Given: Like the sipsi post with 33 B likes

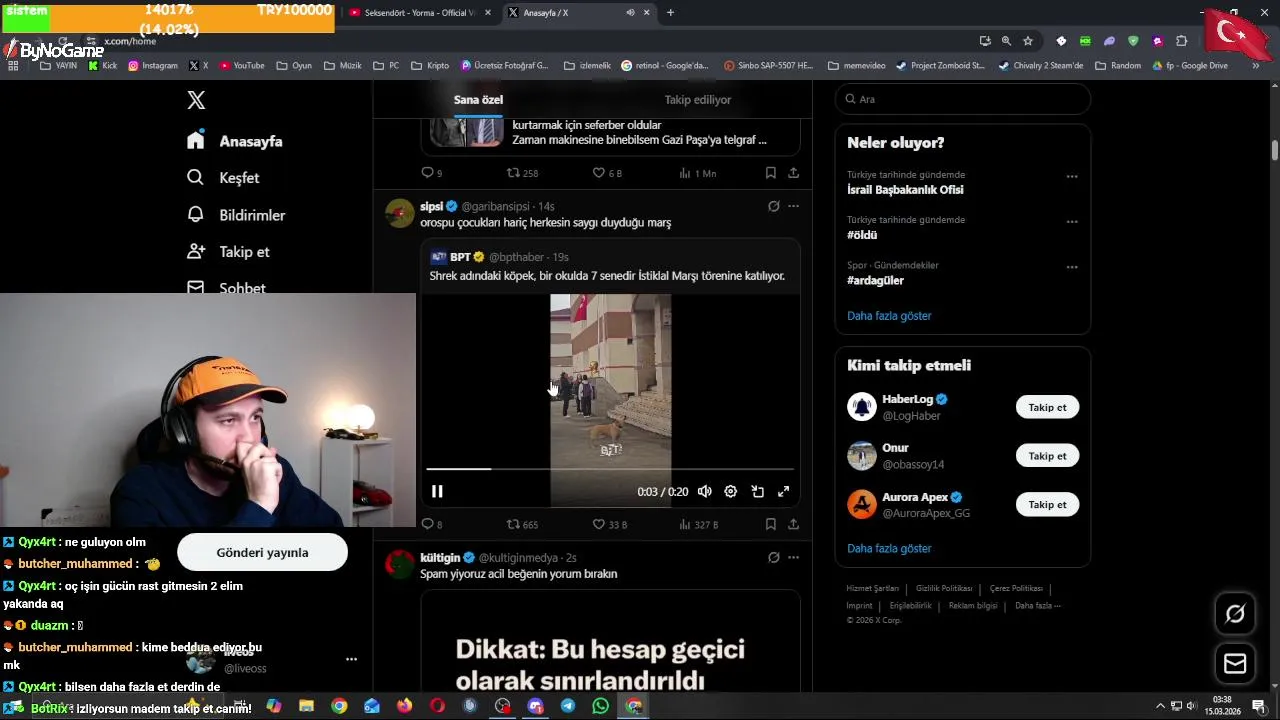Looking at the screenshot, I should point(609,524).
